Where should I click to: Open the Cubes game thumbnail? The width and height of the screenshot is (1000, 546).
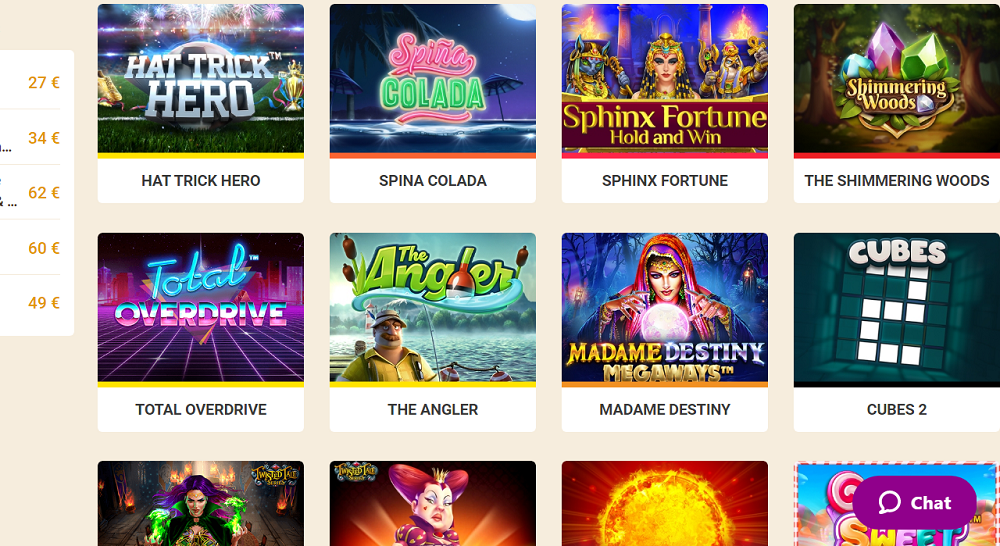click(x=897, y=307)
